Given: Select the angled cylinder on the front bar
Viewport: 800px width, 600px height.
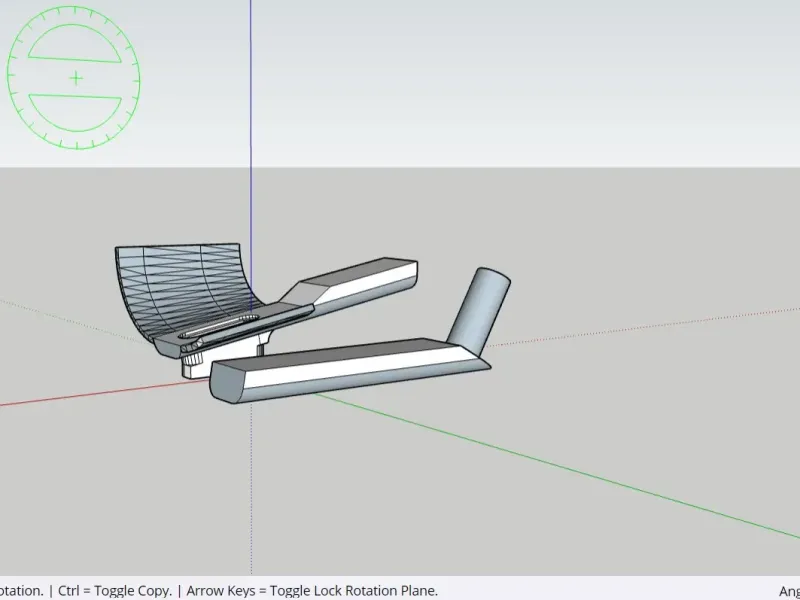Looking at the screenshot, I should [479, 311].
